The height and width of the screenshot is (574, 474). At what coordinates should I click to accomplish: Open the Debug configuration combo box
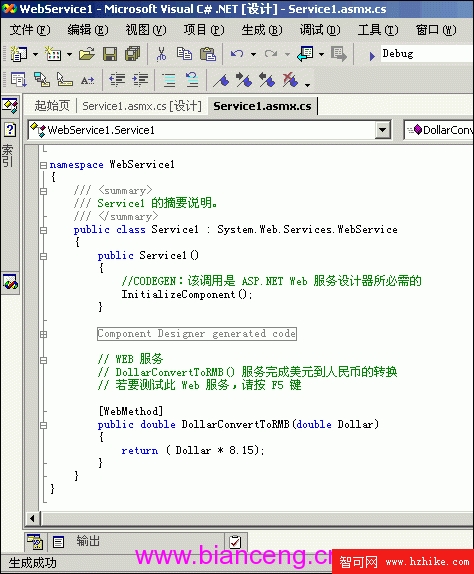point(427,54)
